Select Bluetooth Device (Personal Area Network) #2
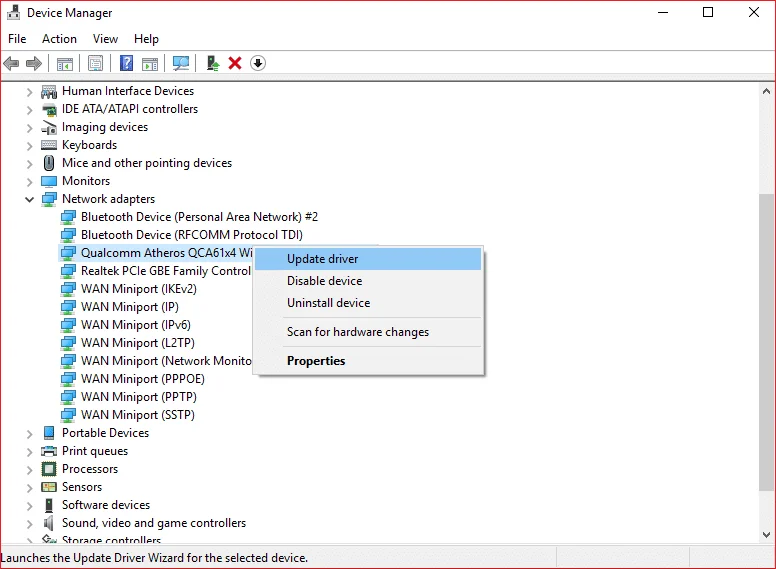This screenshot has width=776, height=569. [199, 217]
